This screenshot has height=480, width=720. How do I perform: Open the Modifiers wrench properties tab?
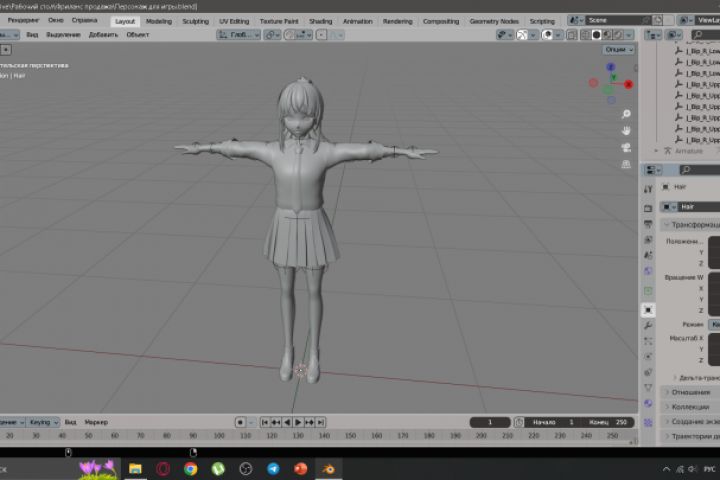[648, 326]
